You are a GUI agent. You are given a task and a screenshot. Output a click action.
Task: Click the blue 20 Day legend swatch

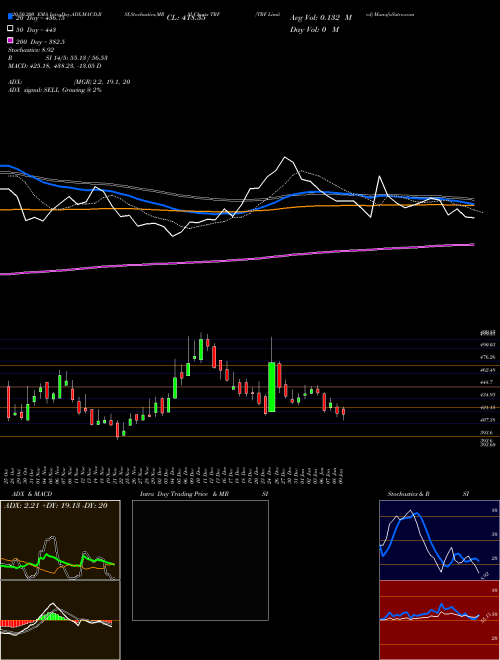pos(11,17)
